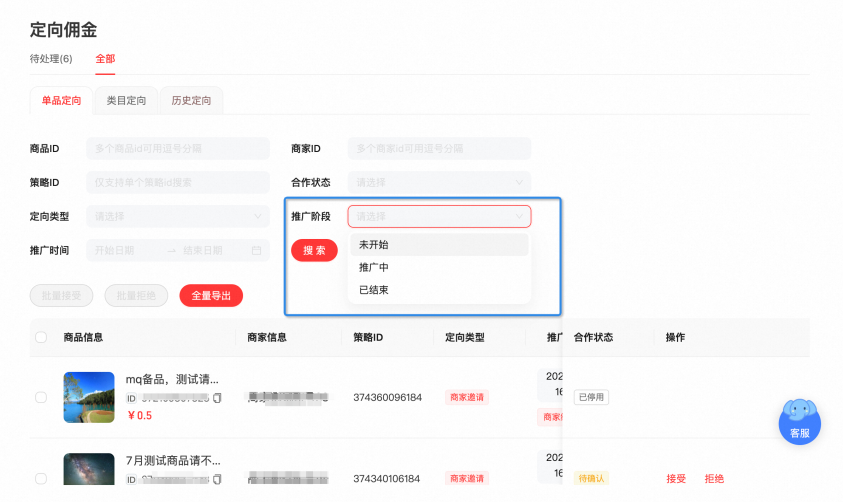843x502 pixels.
Task: Click the 开始日期 date field
Action: pyautogui.click(x=115, y=250)
